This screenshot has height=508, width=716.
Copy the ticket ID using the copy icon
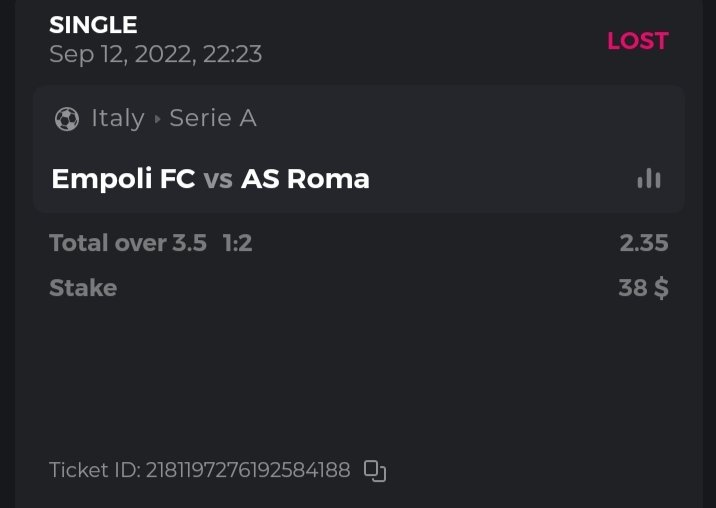(x=375, y=470)
